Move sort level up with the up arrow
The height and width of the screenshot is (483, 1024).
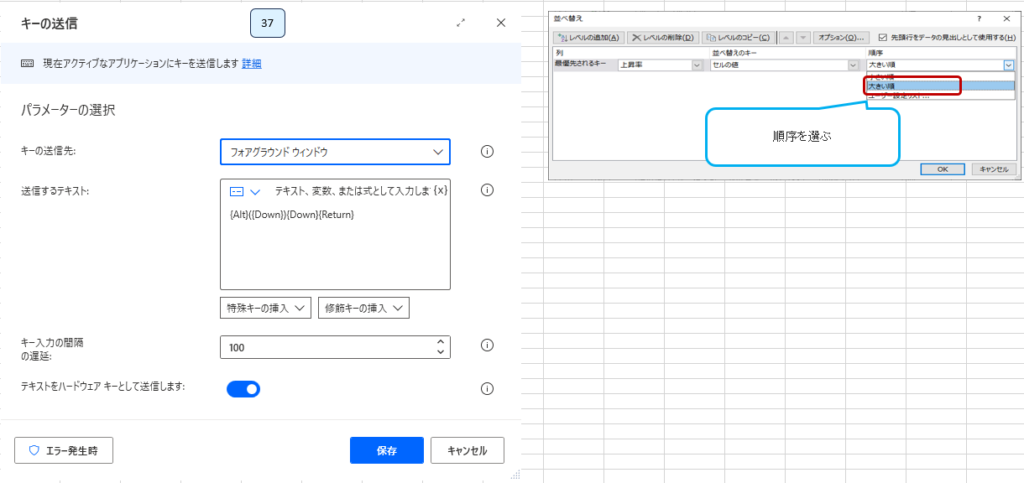[787, 37]
